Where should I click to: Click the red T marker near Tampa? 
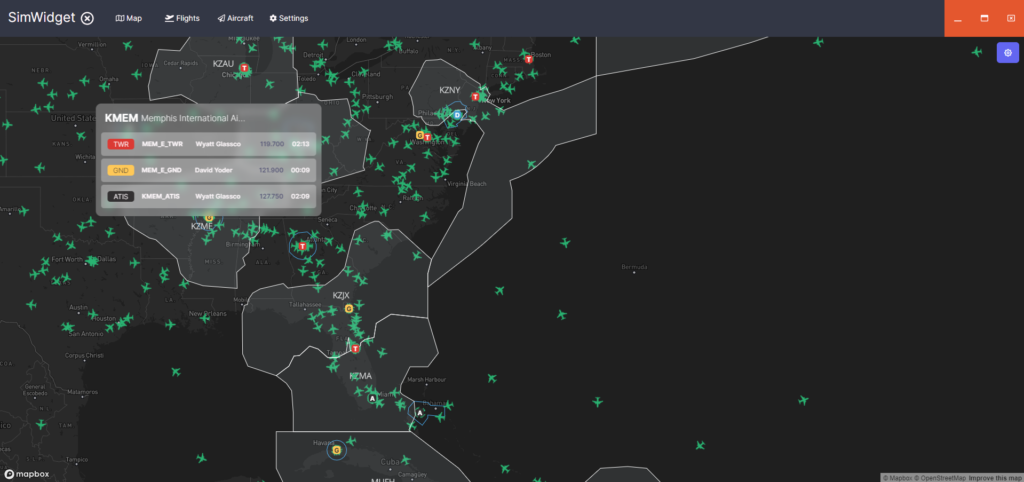click(355, 349)
